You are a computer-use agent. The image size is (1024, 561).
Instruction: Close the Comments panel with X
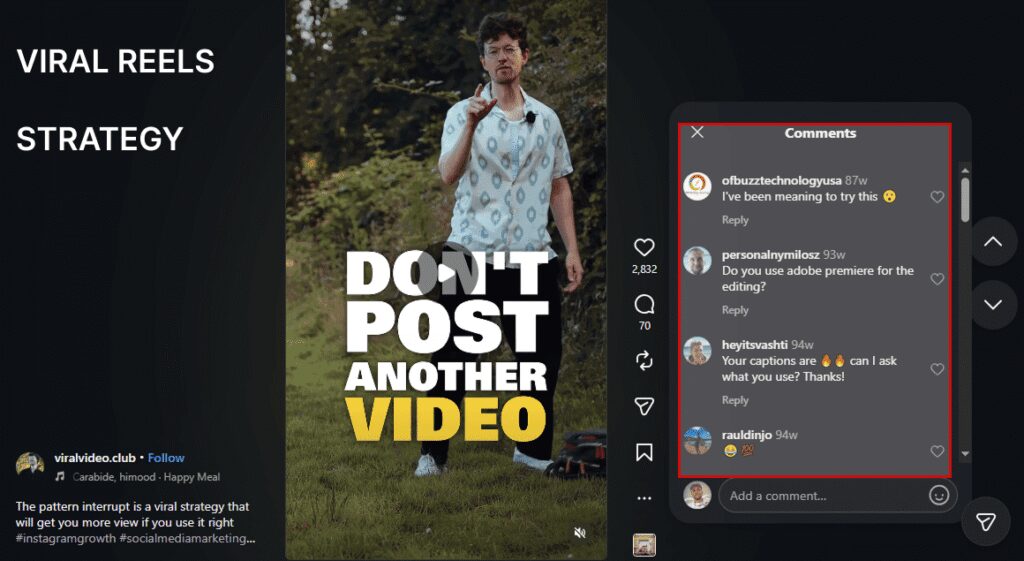pyautogui.click(x=697, y=133)
